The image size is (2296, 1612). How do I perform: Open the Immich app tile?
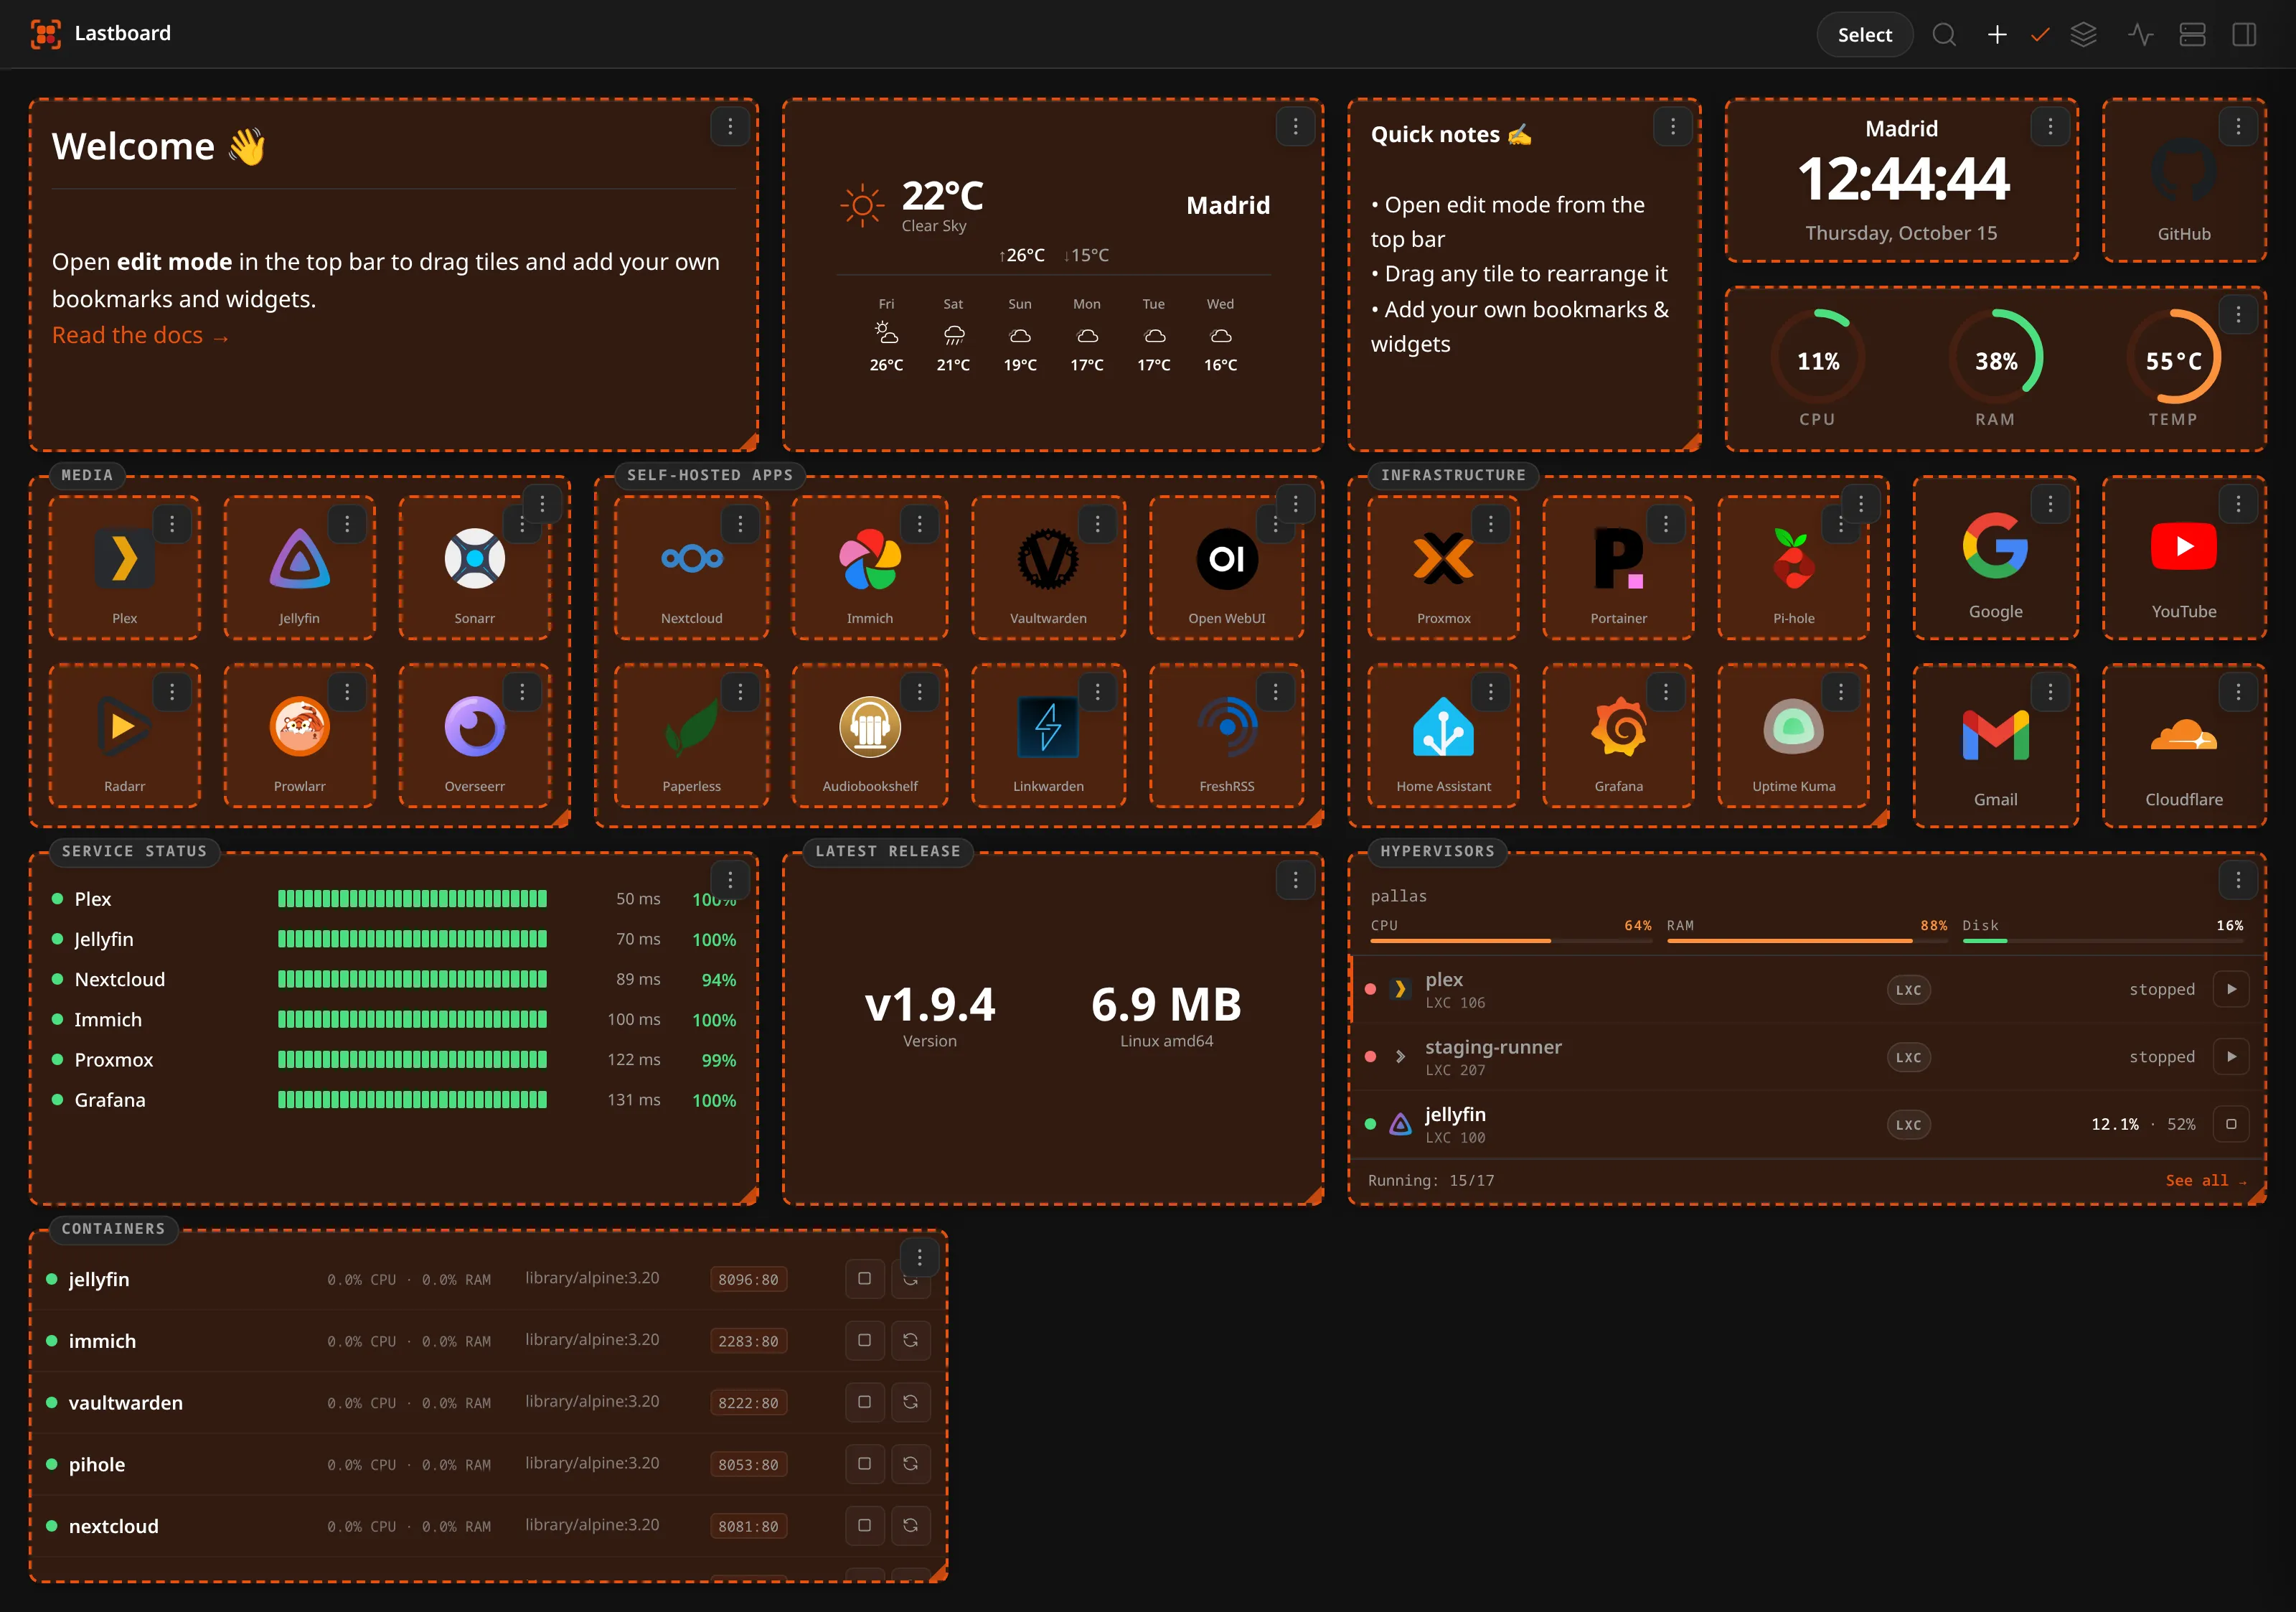click(870, 568)
